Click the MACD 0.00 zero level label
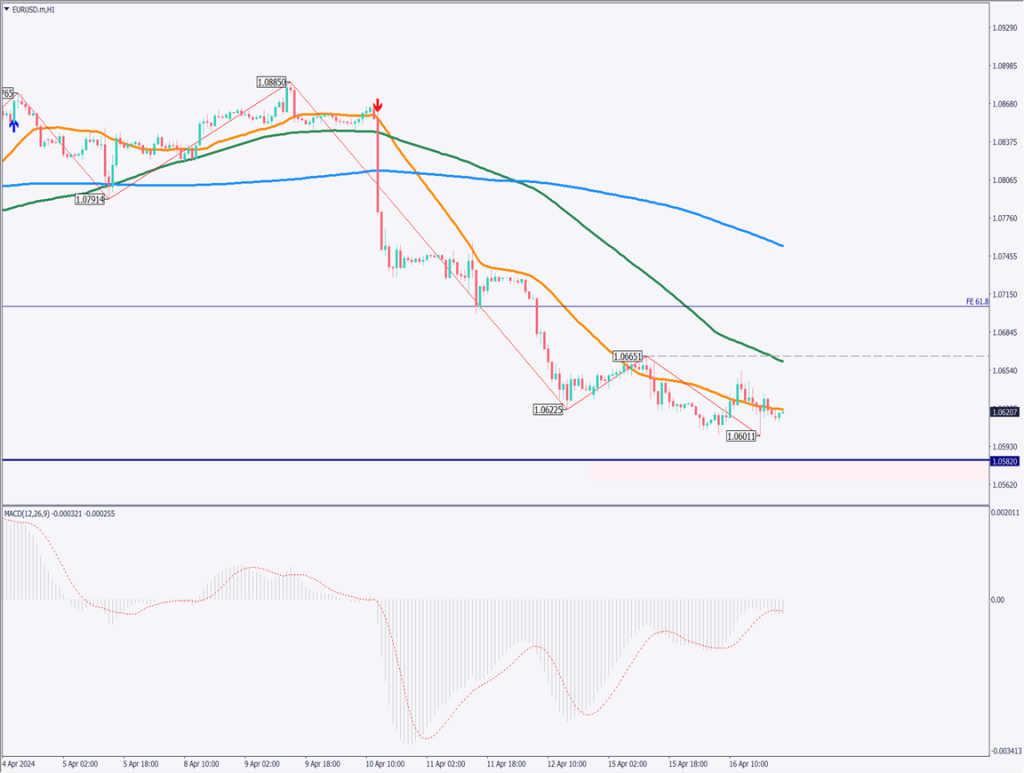The width and height of the screenshot is (1024, 773). pos(997,600)
